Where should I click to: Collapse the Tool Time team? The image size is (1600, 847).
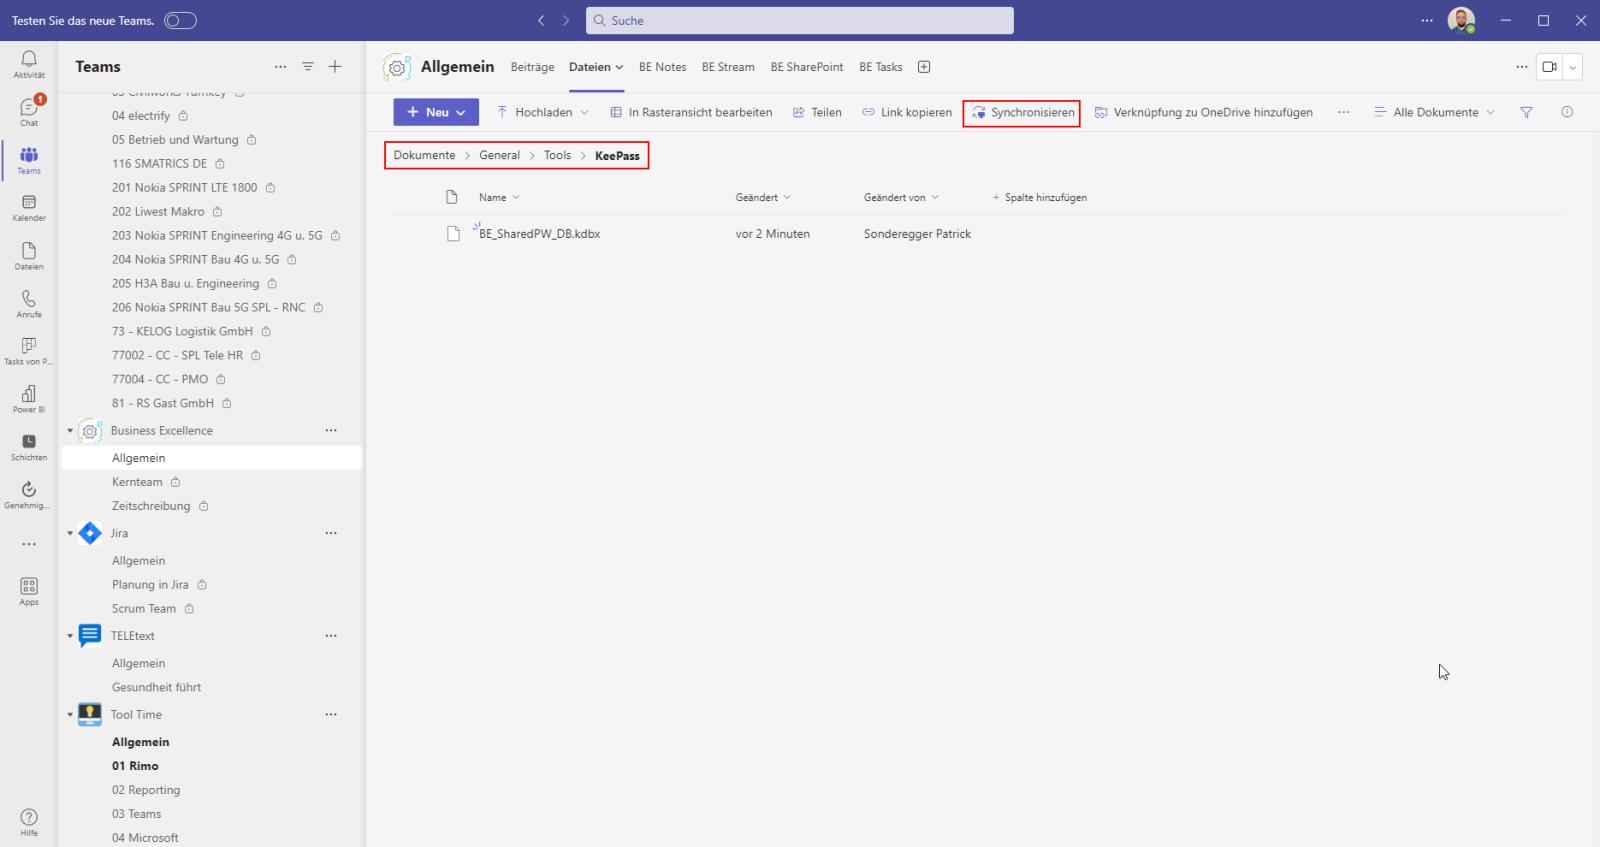[x=70, y=715]
